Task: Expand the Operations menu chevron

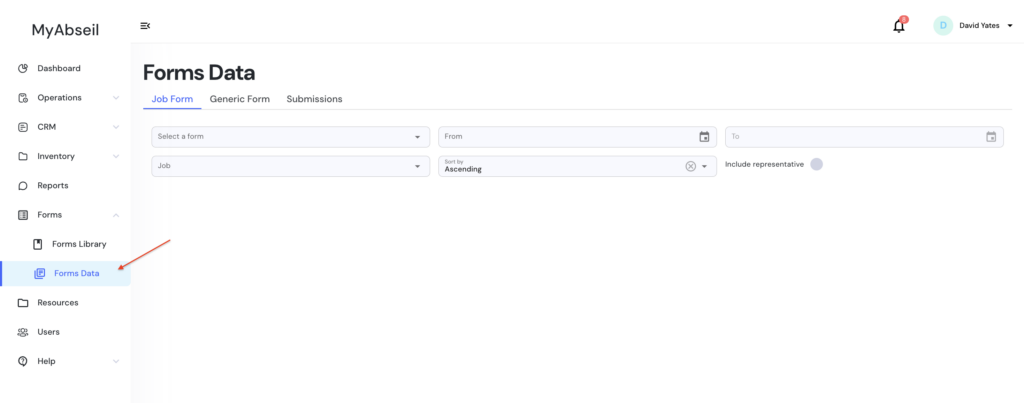Action: [x=116, y=98]
